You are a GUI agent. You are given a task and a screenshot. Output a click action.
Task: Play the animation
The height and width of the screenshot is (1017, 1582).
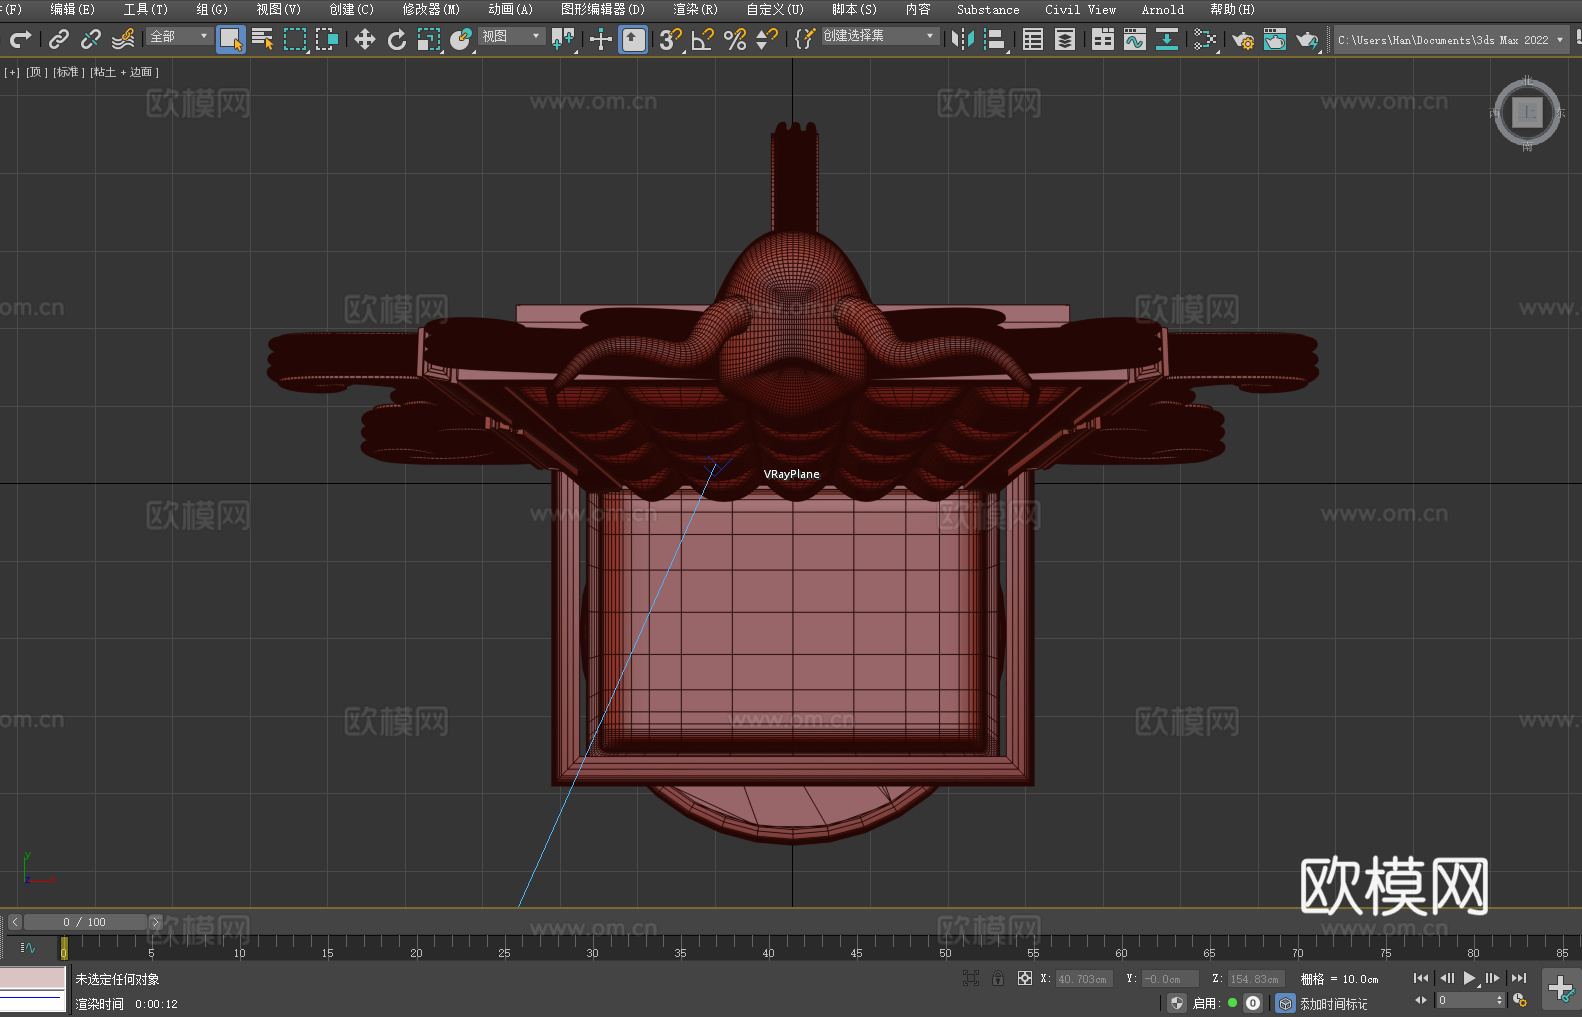pos(1470,978)
